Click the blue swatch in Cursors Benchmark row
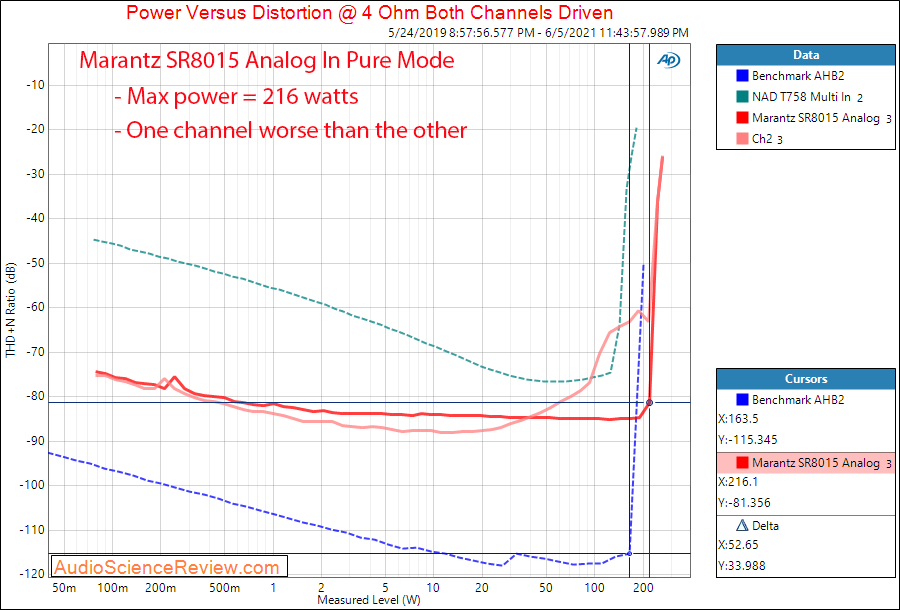 click(x=742, y=399)
